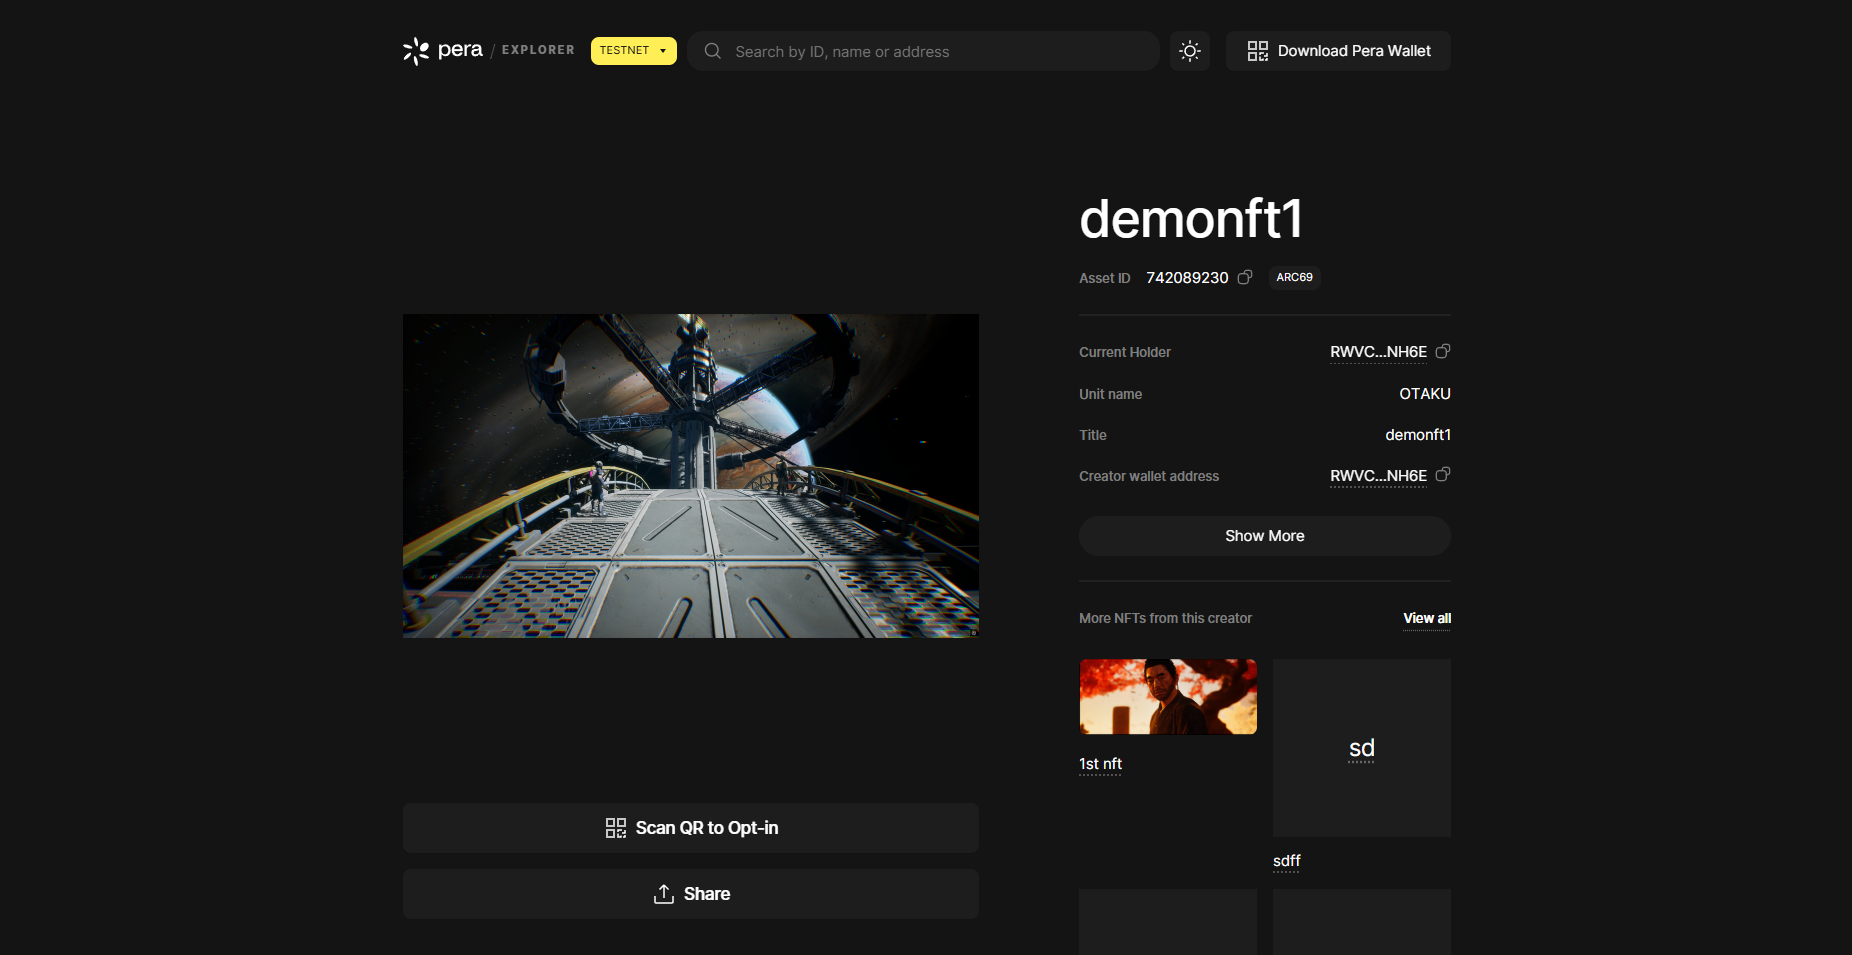Click Download Pera Wallet button
Viewport: 1852px width, 955px height.
(1338, 51)
